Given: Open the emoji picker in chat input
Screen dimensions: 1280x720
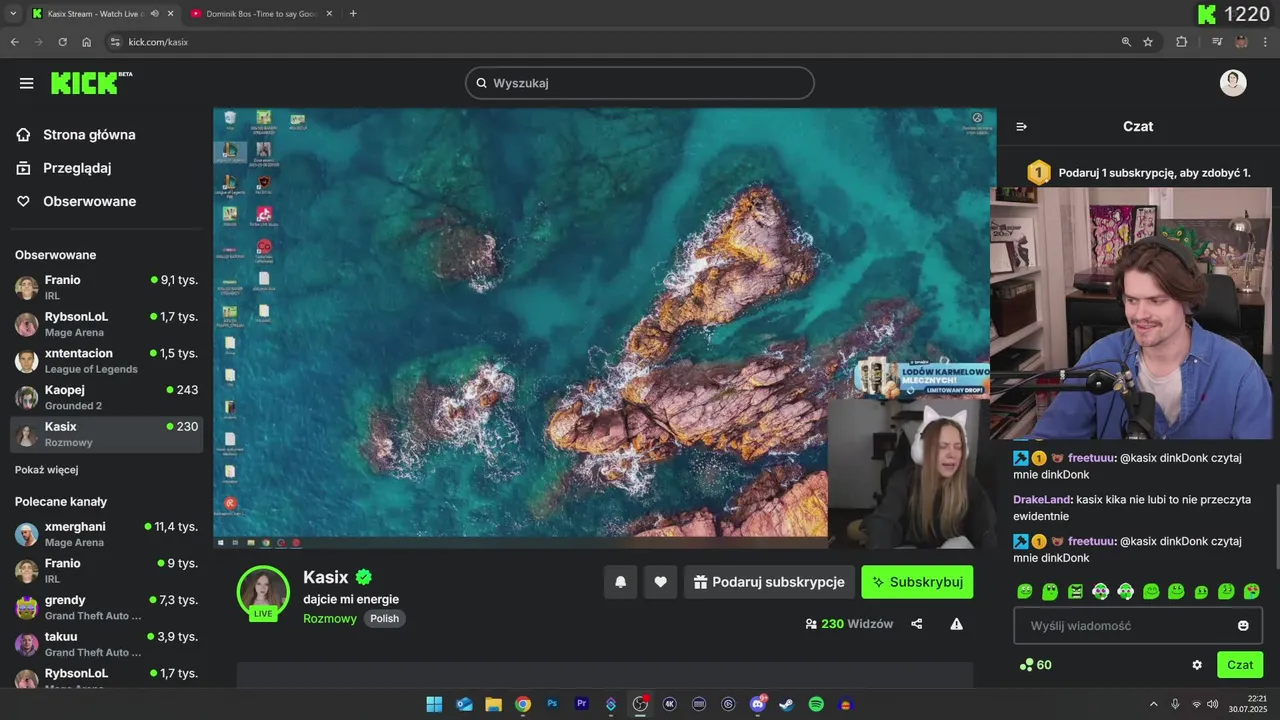Looking at the screenshot, I should click(x=1243, y=626).
